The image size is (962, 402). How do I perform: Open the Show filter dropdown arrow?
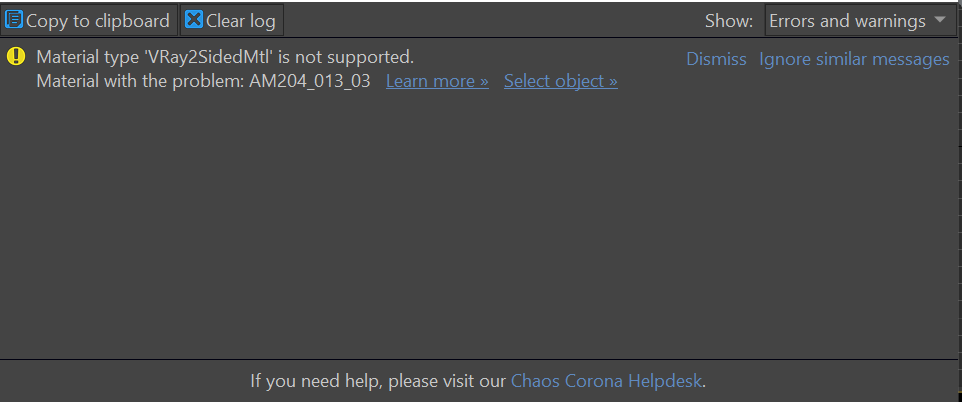pyautogui.click(x=940, y=20)
